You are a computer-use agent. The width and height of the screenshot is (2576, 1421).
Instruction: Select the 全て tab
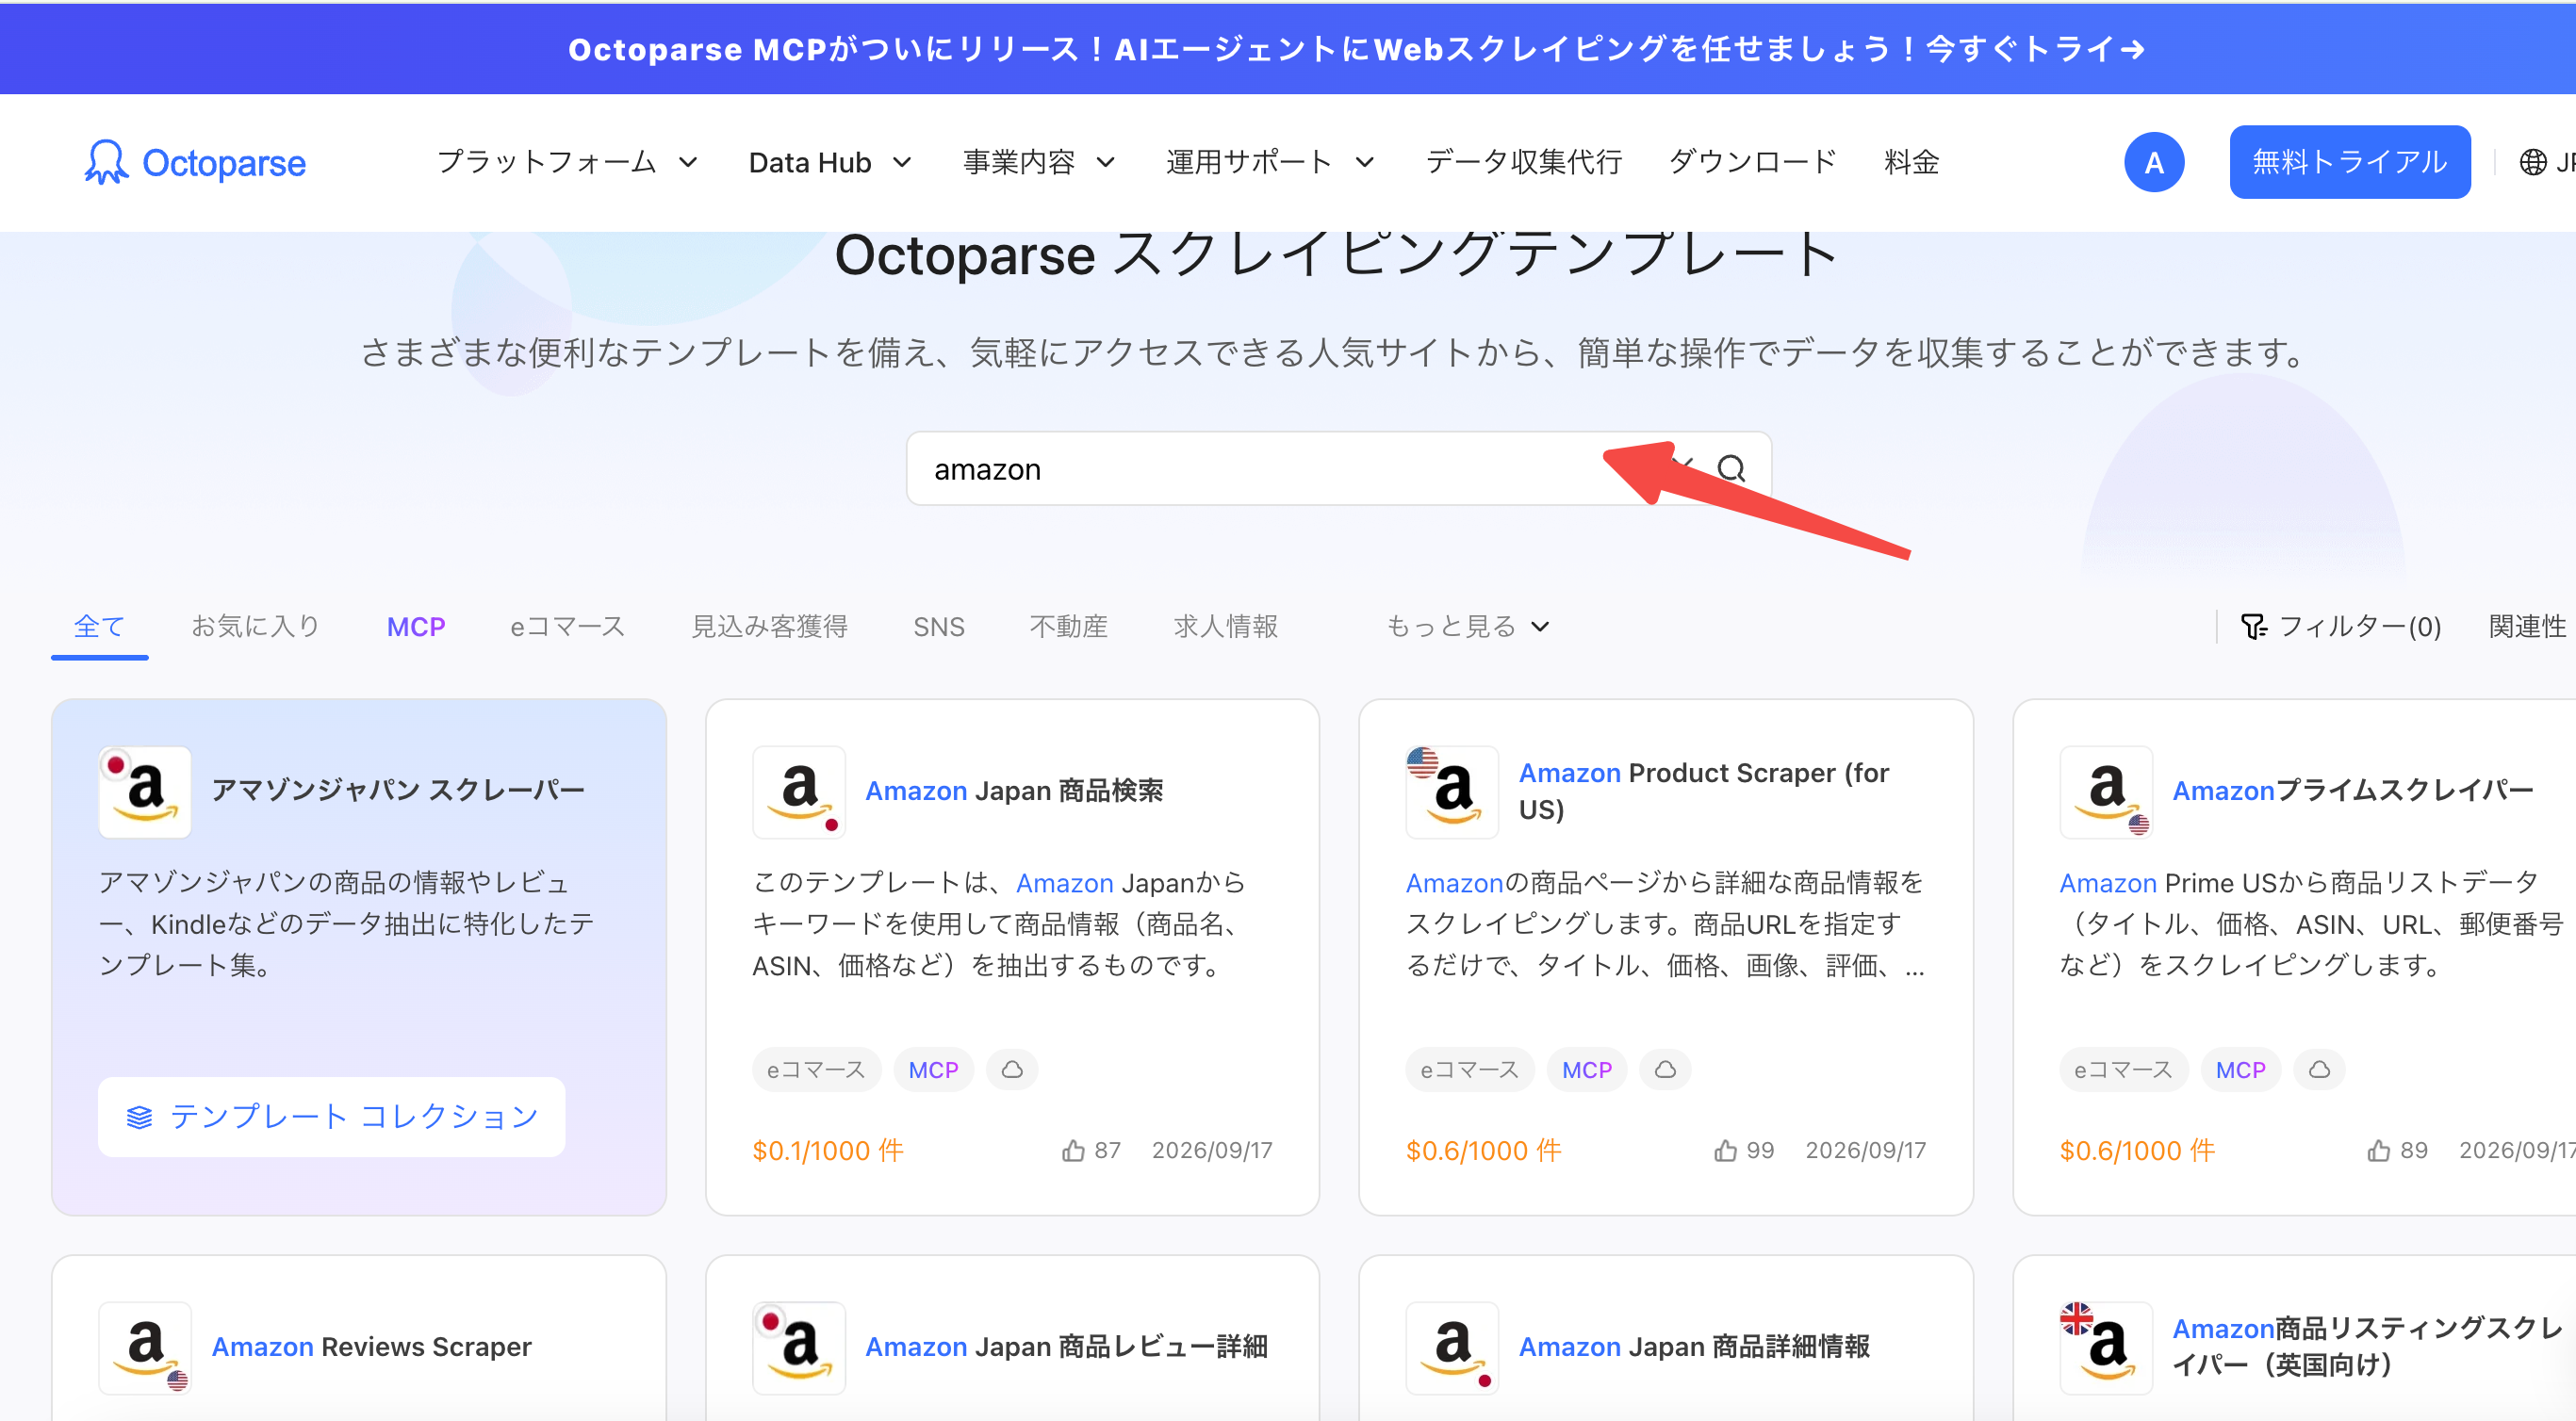point(99,627)
